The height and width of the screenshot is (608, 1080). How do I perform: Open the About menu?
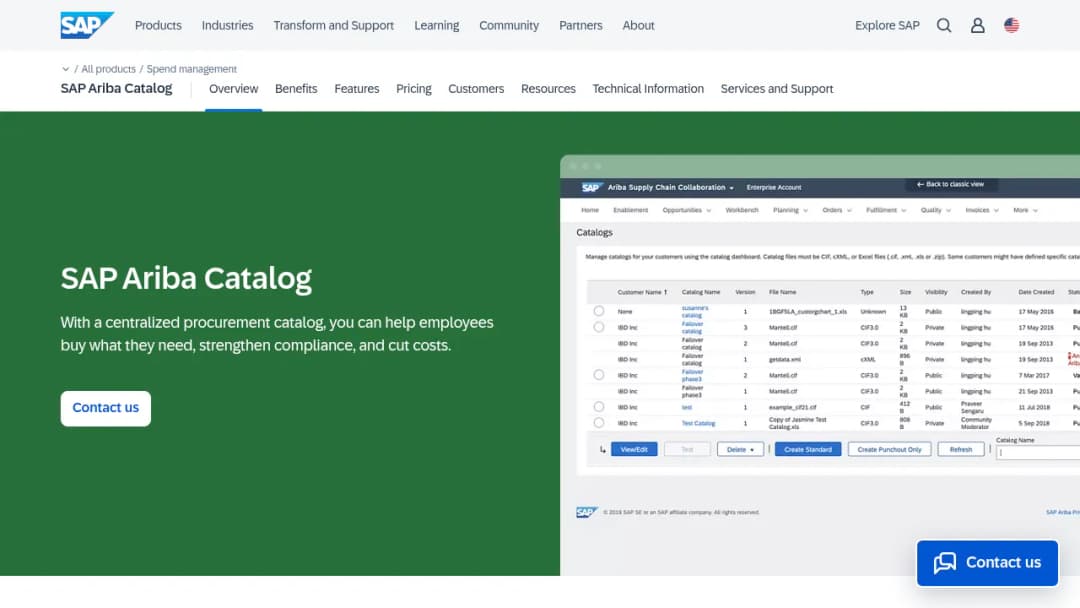(x=638, y=25)
